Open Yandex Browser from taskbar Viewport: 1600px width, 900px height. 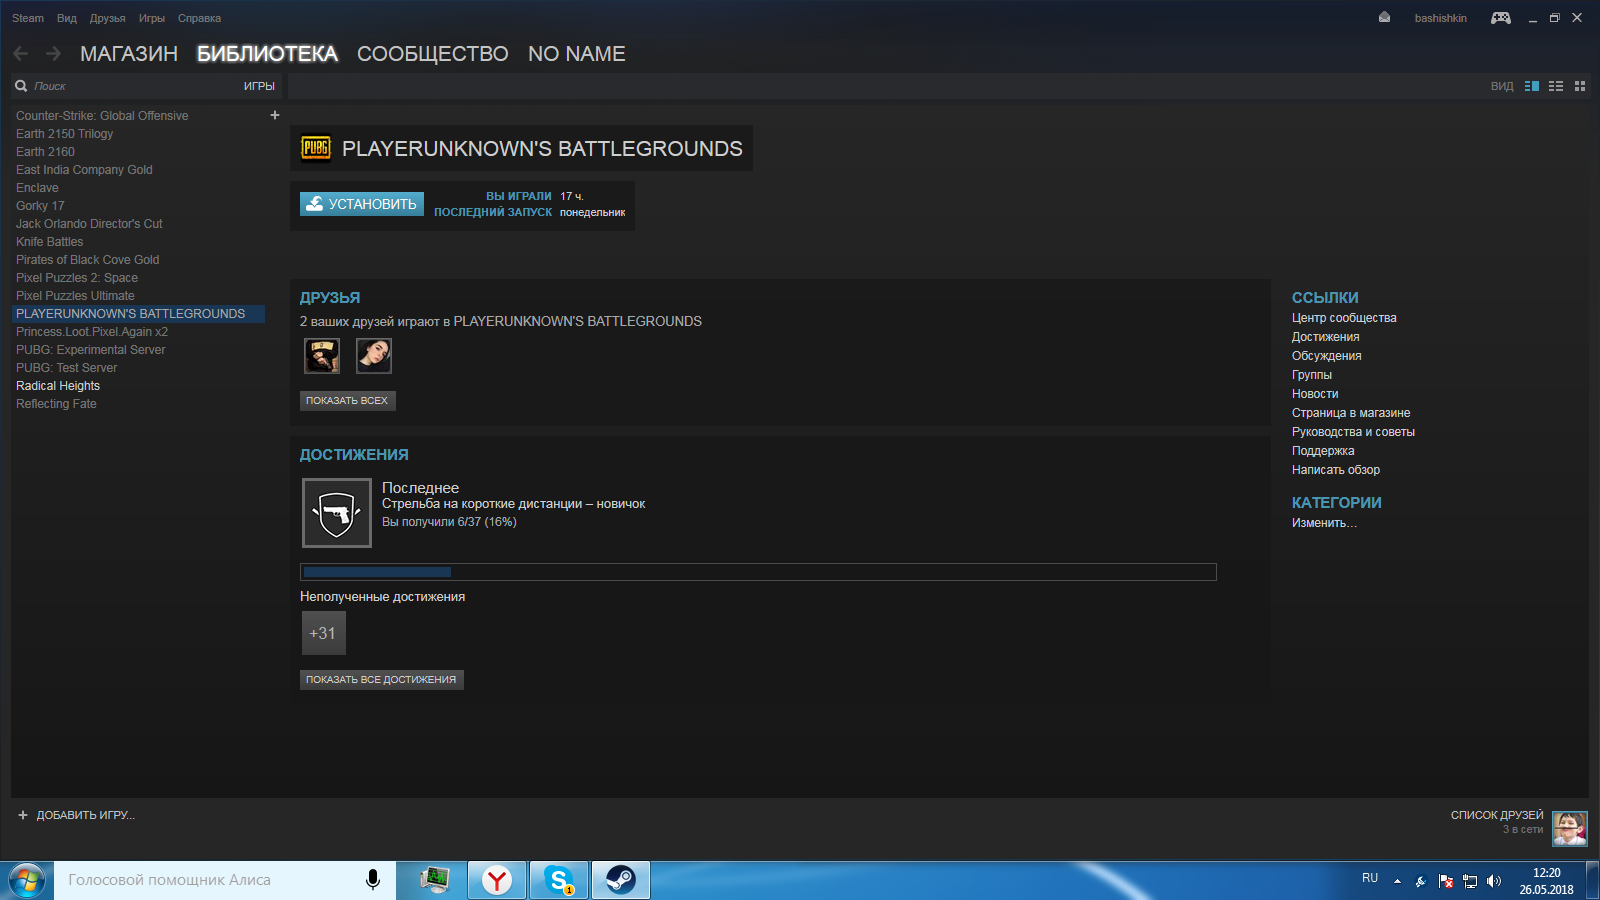pos(497,880)
